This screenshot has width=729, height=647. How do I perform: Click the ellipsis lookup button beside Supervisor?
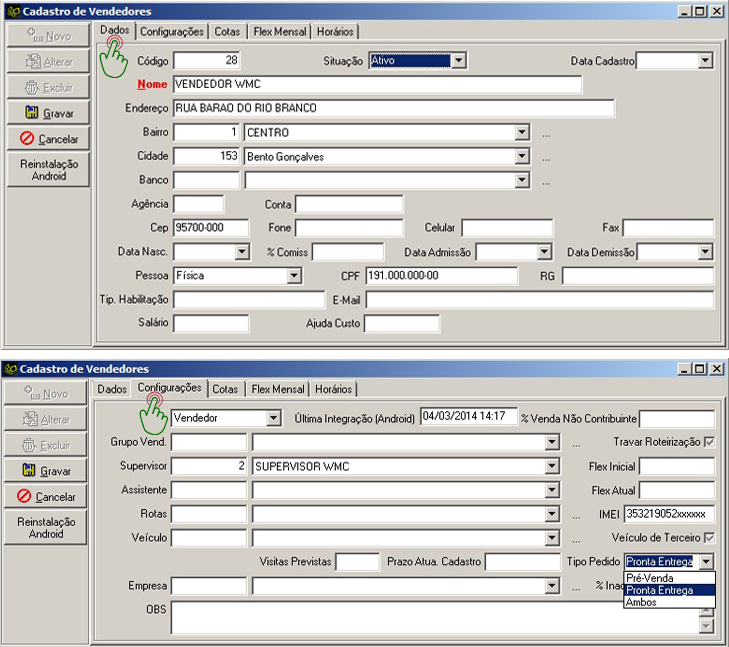(575, 467)
